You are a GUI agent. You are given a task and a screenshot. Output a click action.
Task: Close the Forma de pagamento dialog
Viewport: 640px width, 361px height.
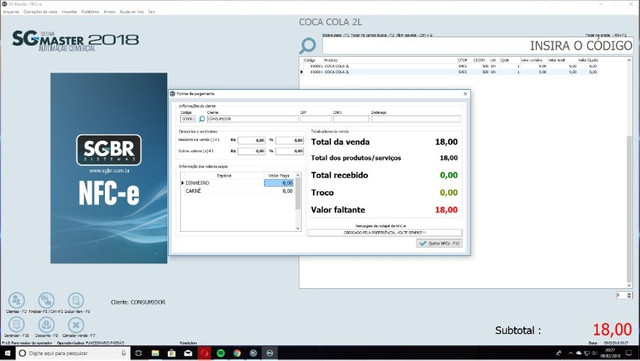[465, 94]
